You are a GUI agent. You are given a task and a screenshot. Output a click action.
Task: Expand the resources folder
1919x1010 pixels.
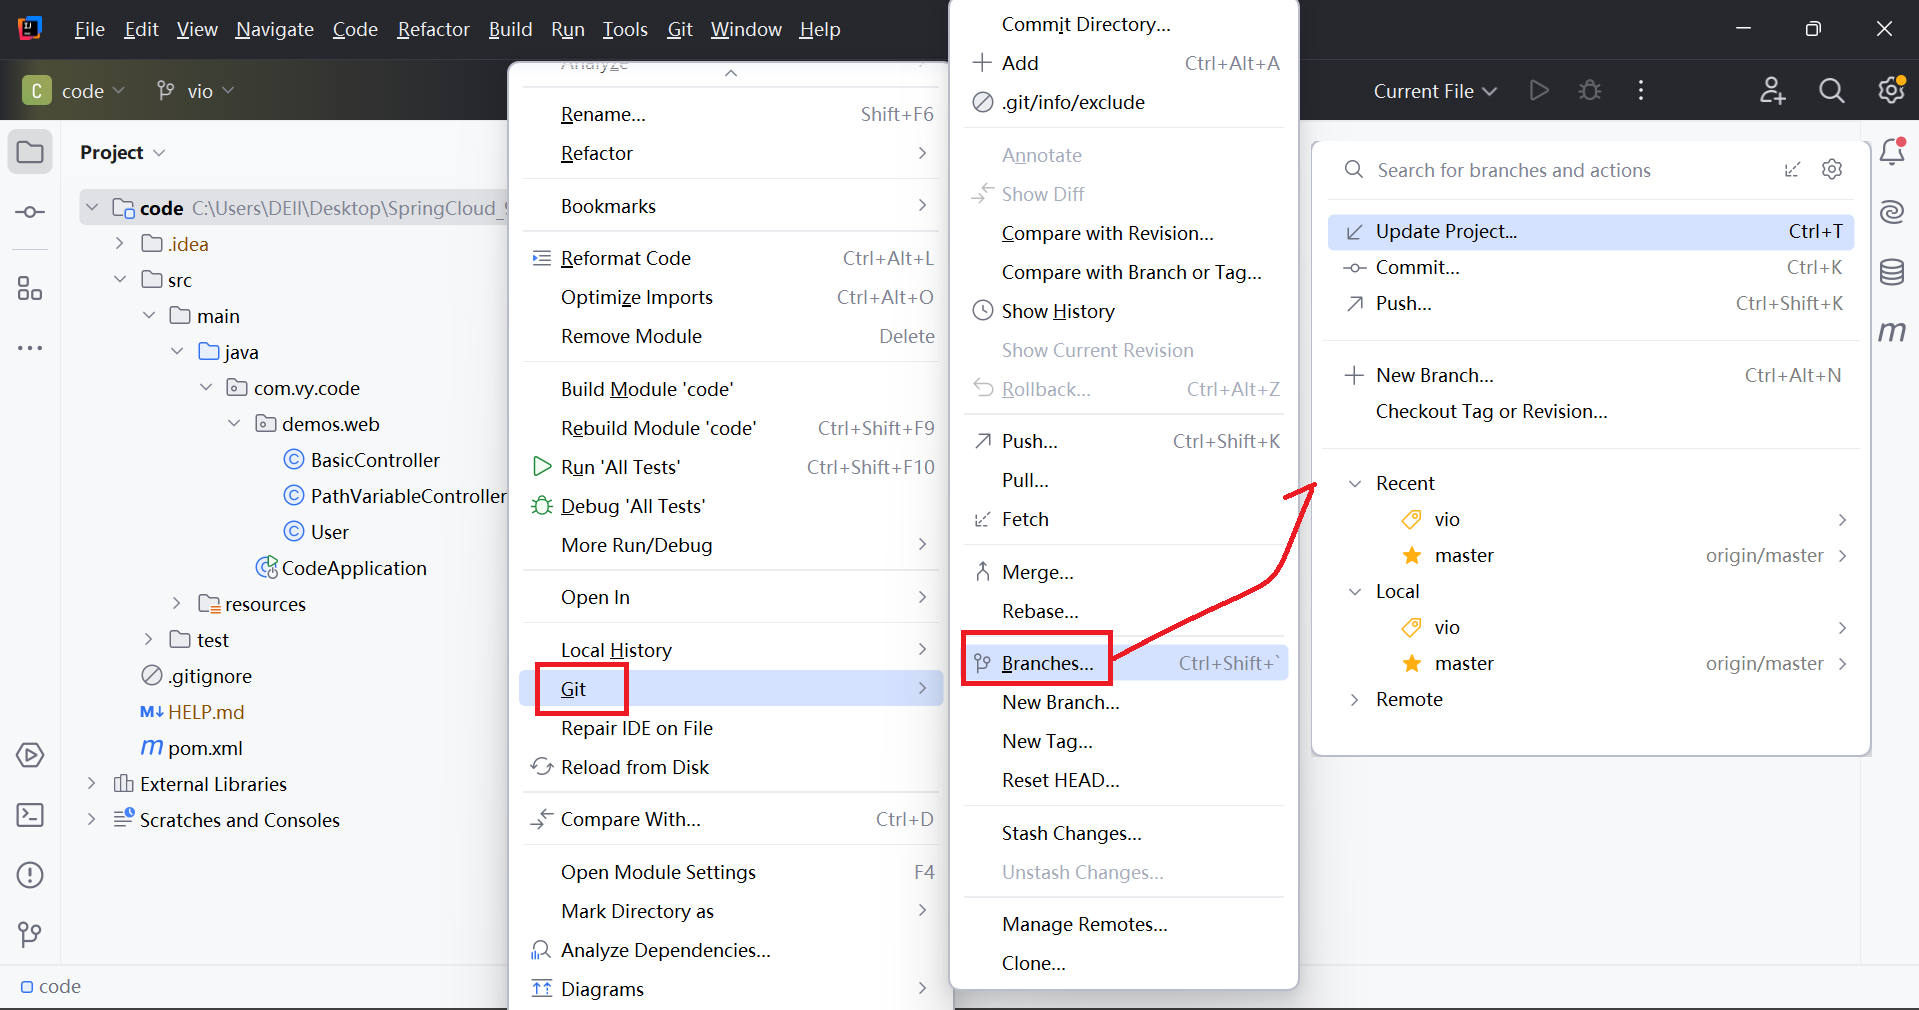pyautogui.click(x=177, y=603)
